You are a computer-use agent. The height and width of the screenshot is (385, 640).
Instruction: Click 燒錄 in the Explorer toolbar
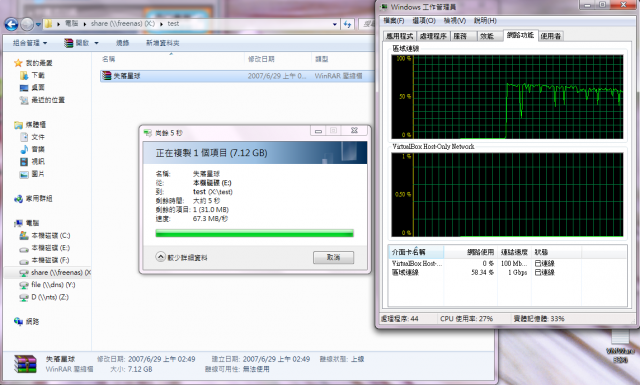pos(122,43)
